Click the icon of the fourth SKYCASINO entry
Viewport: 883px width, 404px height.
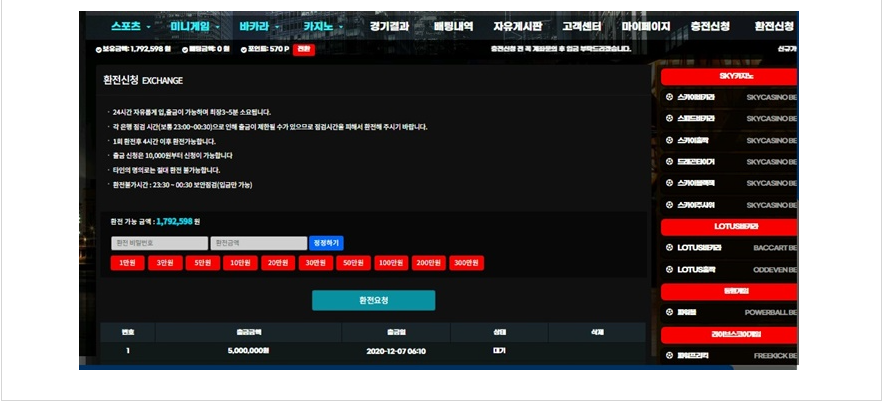point(668,161)
